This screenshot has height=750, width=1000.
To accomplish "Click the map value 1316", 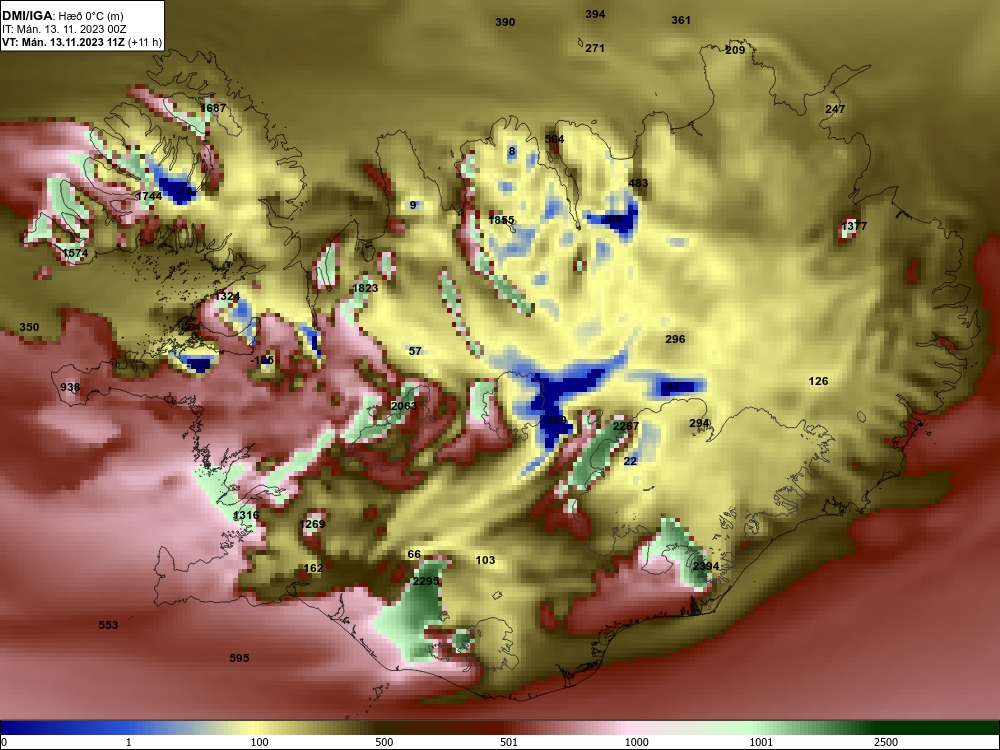I will [246, 515].
